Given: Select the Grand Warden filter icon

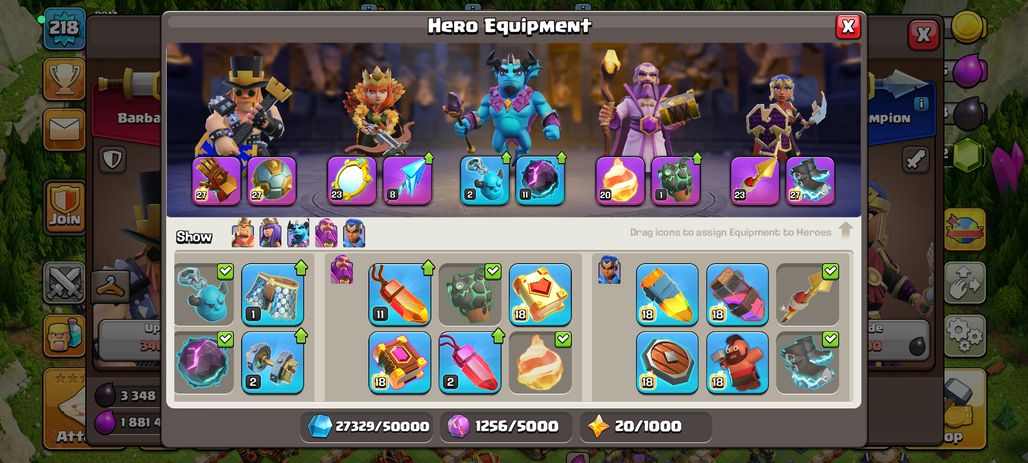Looking at the screenshot, I should (x=326, y=233).
